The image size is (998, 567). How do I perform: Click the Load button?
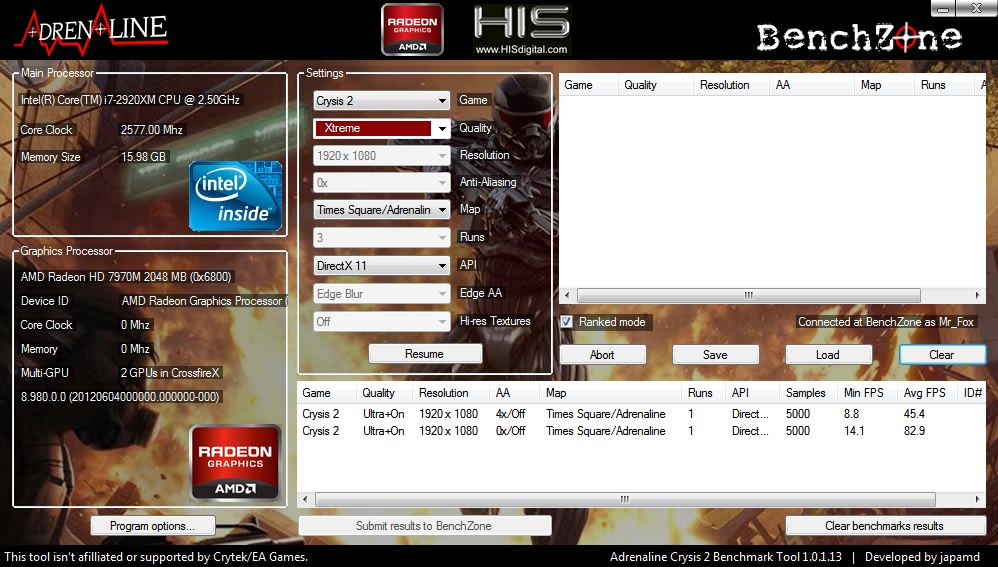point(828,354)
